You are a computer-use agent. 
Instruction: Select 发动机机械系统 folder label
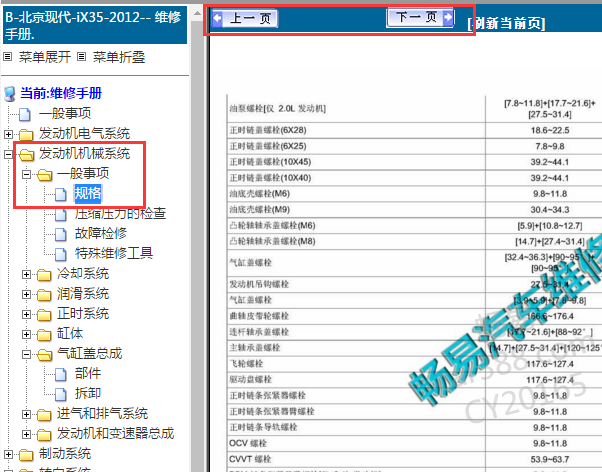[x=84, y=153]
